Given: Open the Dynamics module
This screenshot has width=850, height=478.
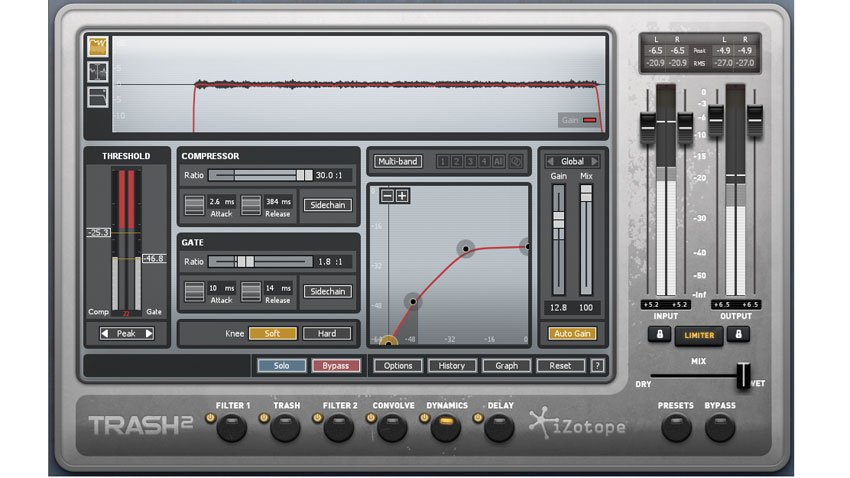Looking at the screenshot, I should tap(446, 428).
